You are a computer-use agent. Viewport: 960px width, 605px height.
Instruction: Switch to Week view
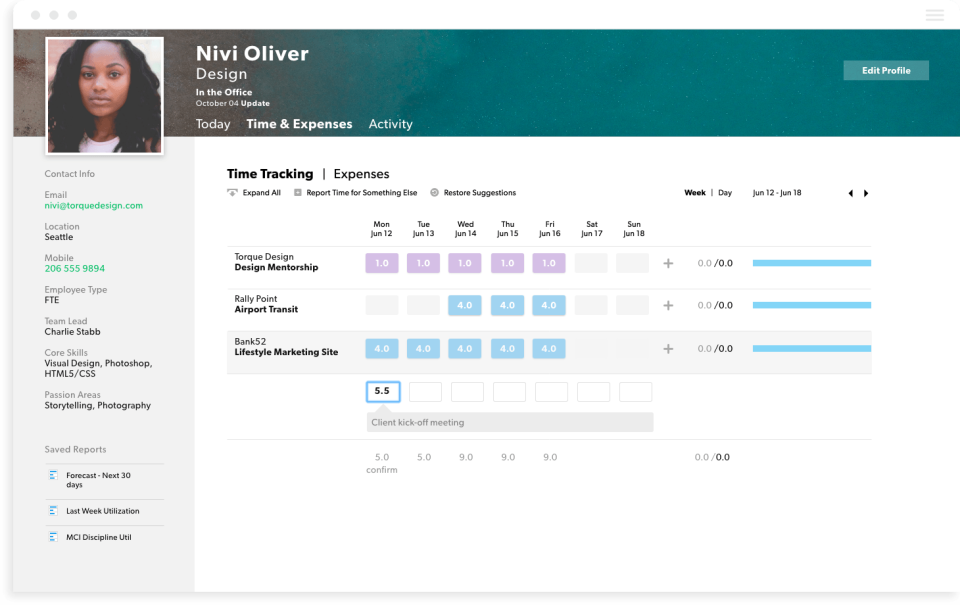point(695,192)
